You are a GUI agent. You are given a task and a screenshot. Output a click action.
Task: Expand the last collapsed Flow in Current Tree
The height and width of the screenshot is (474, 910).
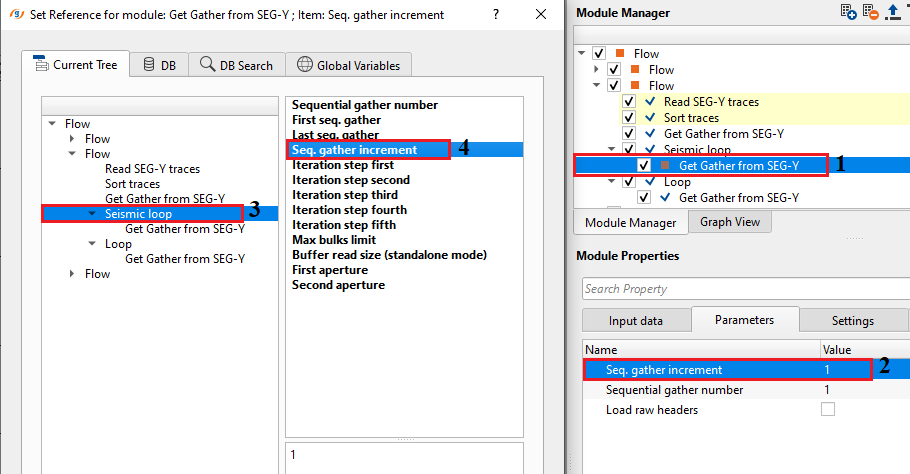pos(72,274)
